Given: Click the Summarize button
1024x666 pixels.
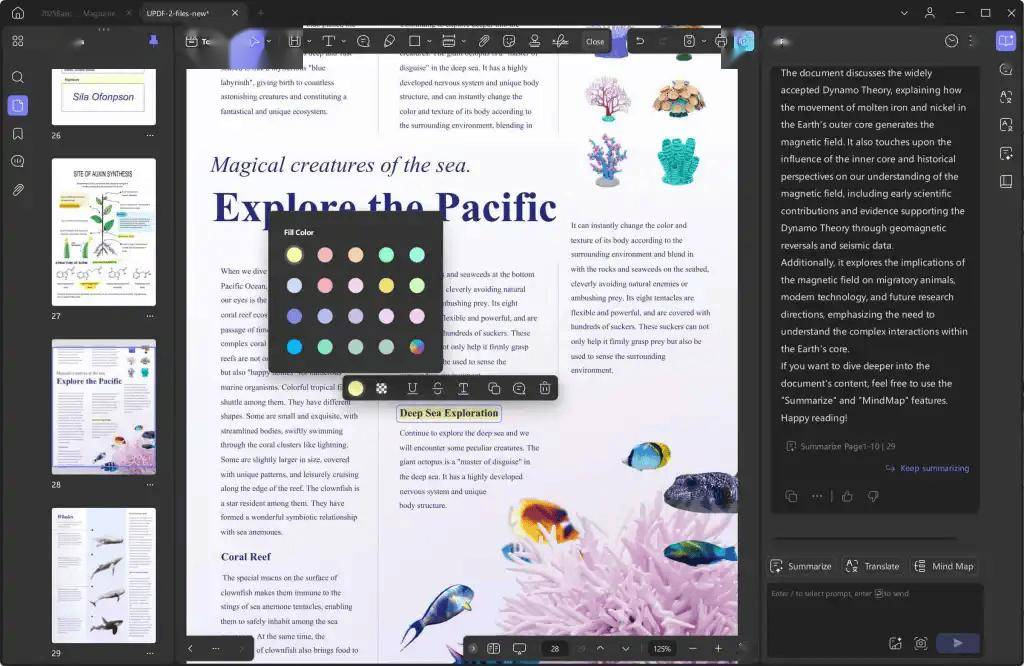Looking at the screenshot, I should [801, 566].
